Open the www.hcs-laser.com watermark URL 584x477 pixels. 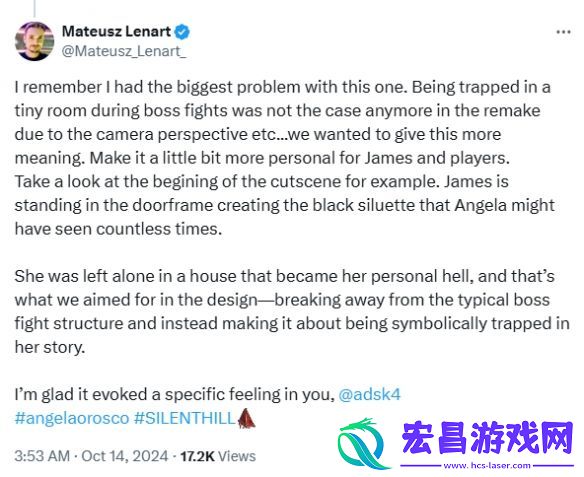tap(487, 465)
